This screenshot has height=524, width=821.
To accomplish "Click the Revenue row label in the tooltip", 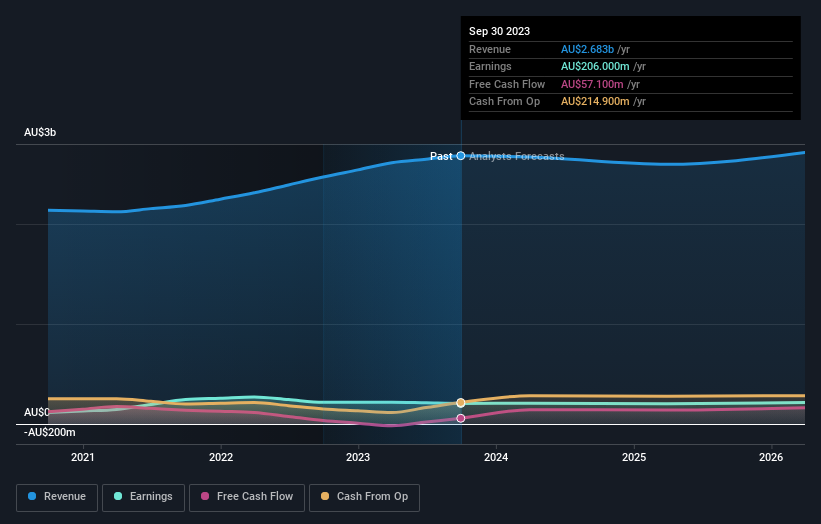I will pos(490,49).
